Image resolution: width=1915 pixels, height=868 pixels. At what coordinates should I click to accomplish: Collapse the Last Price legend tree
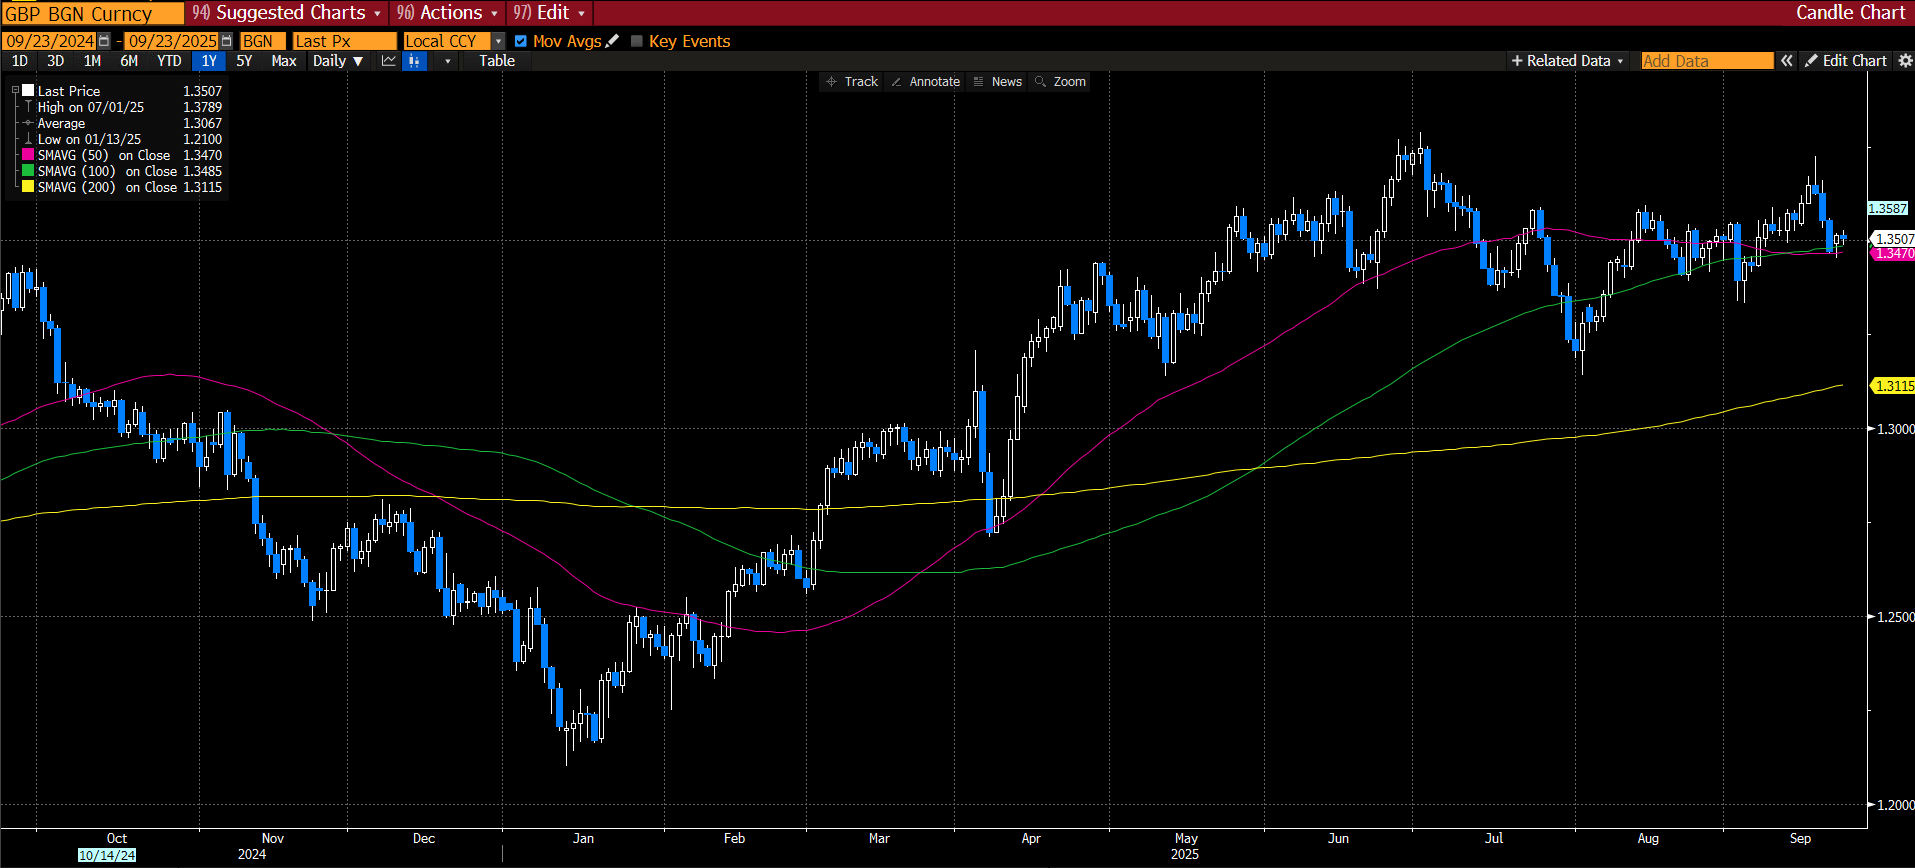pyautogui.click(x=15, y=91)
